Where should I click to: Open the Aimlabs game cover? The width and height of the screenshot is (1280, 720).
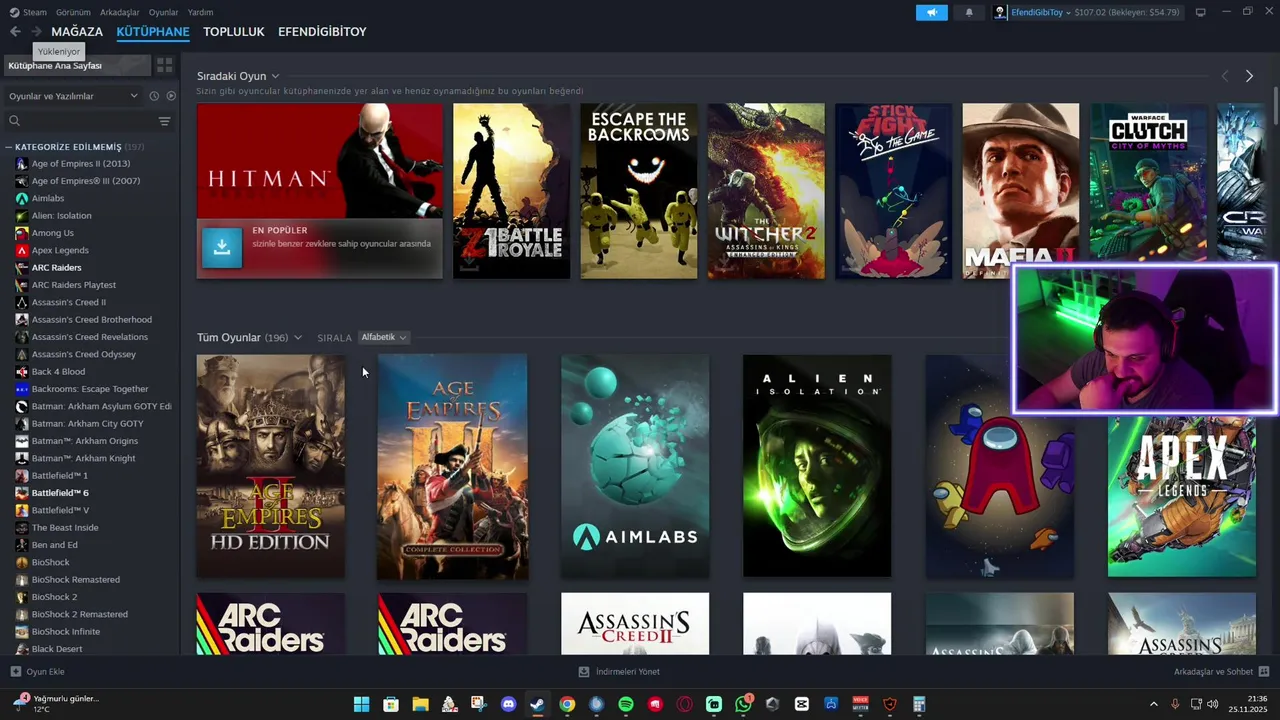point(635,466)
